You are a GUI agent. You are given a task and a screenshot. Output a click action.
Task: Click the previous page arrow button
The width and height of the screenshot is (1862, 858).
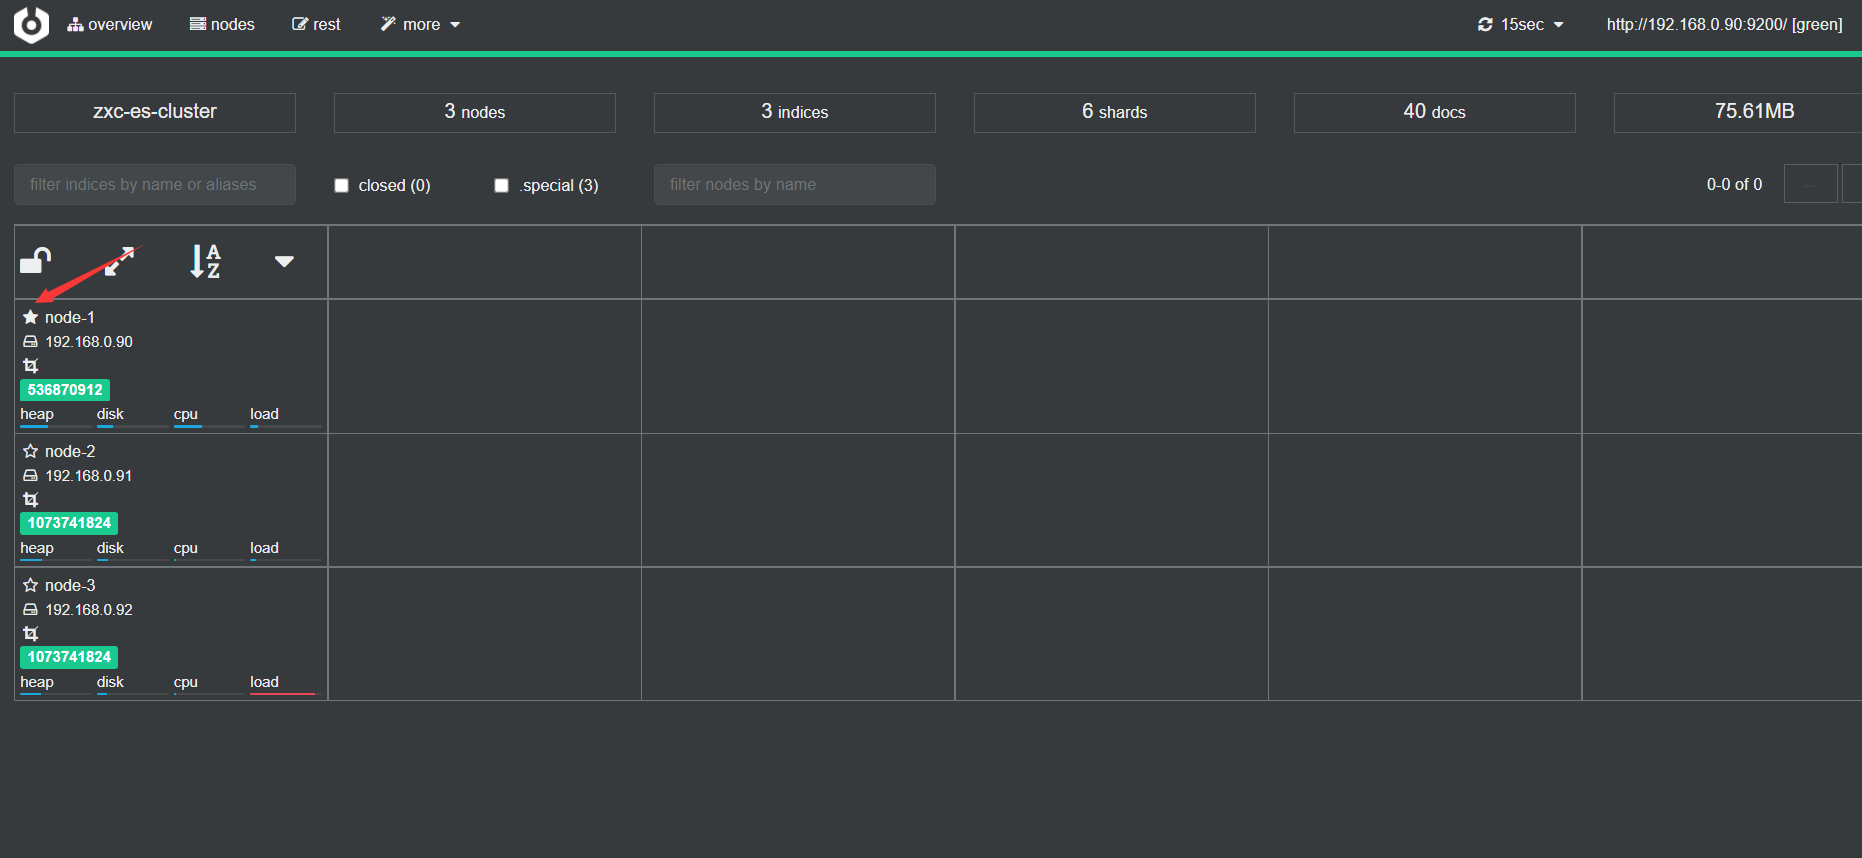(1811, 184)
